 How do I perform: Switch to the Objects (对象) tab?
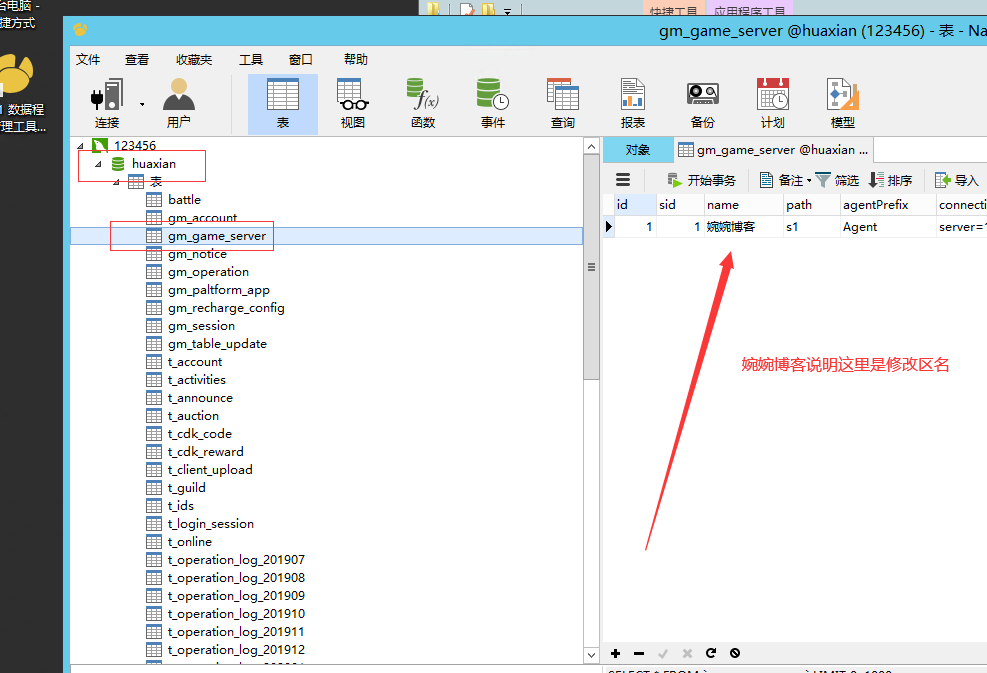pyautogui.click(x=637, y=150)
